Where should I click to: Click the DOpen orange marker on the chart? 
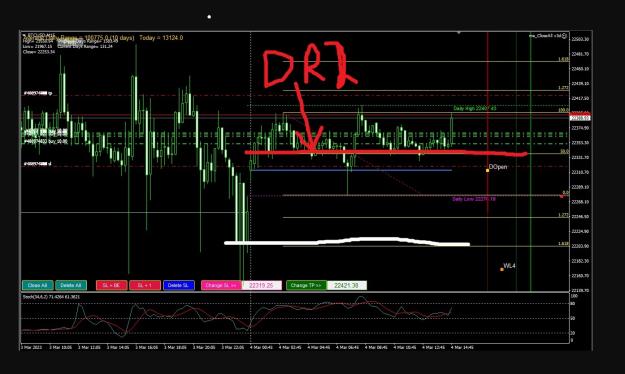click(x=487, y=171)
